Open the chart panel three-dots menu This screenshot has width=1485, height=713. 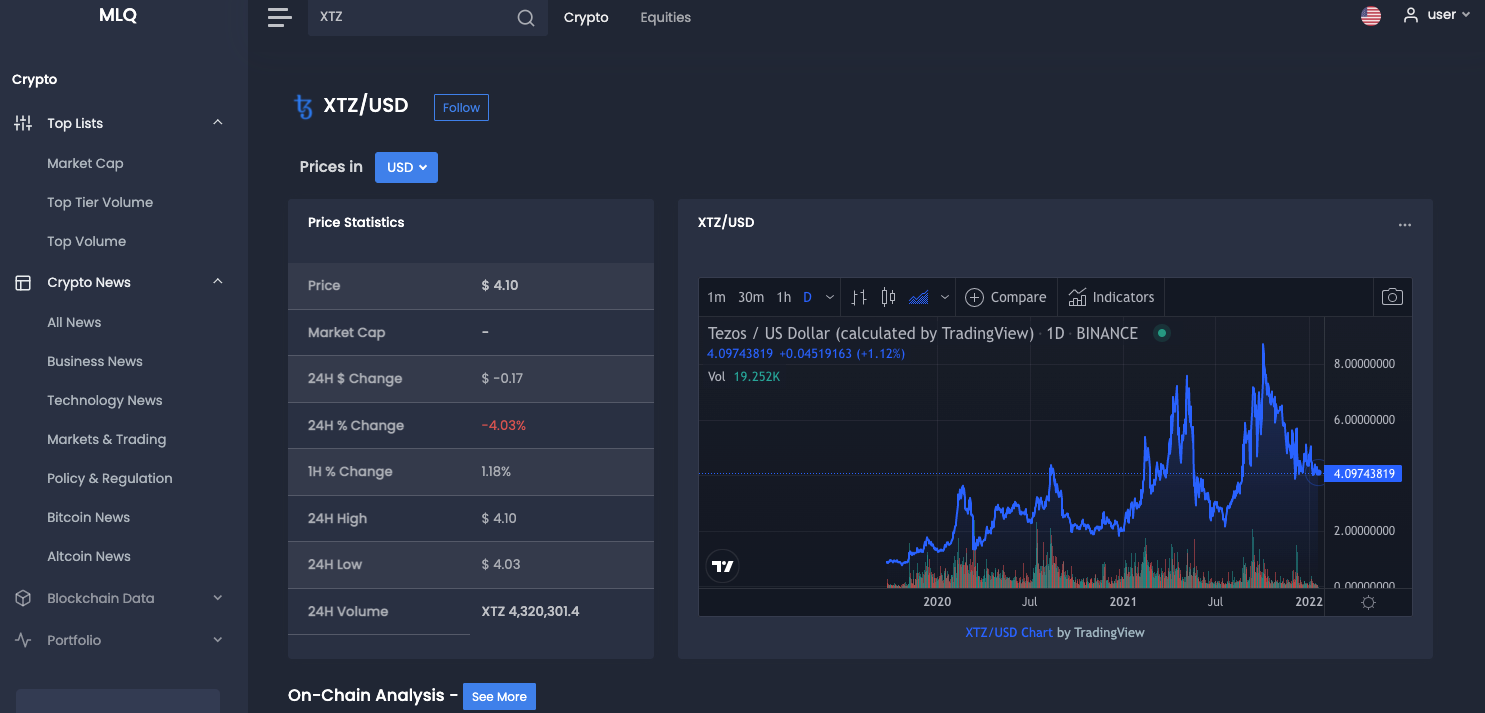click(1405, 225)
